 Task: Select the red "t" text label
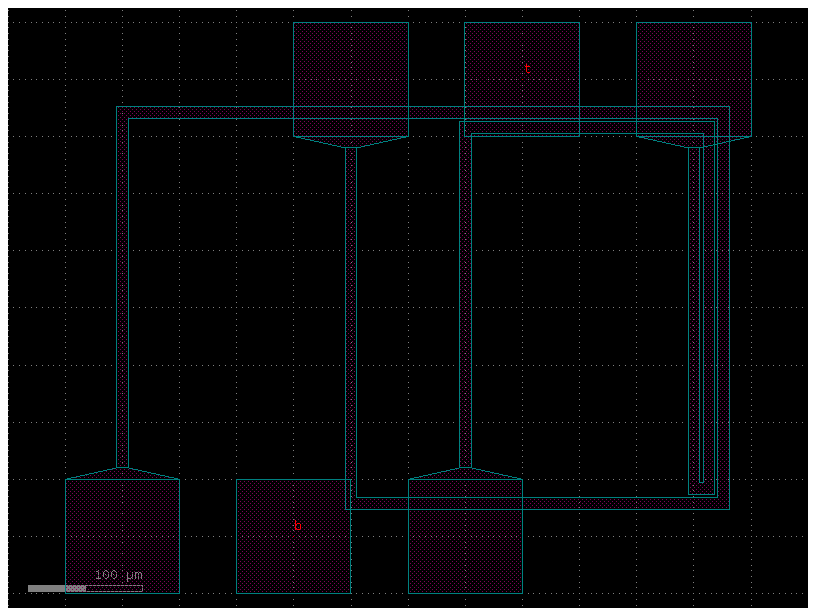pos(527,69)
